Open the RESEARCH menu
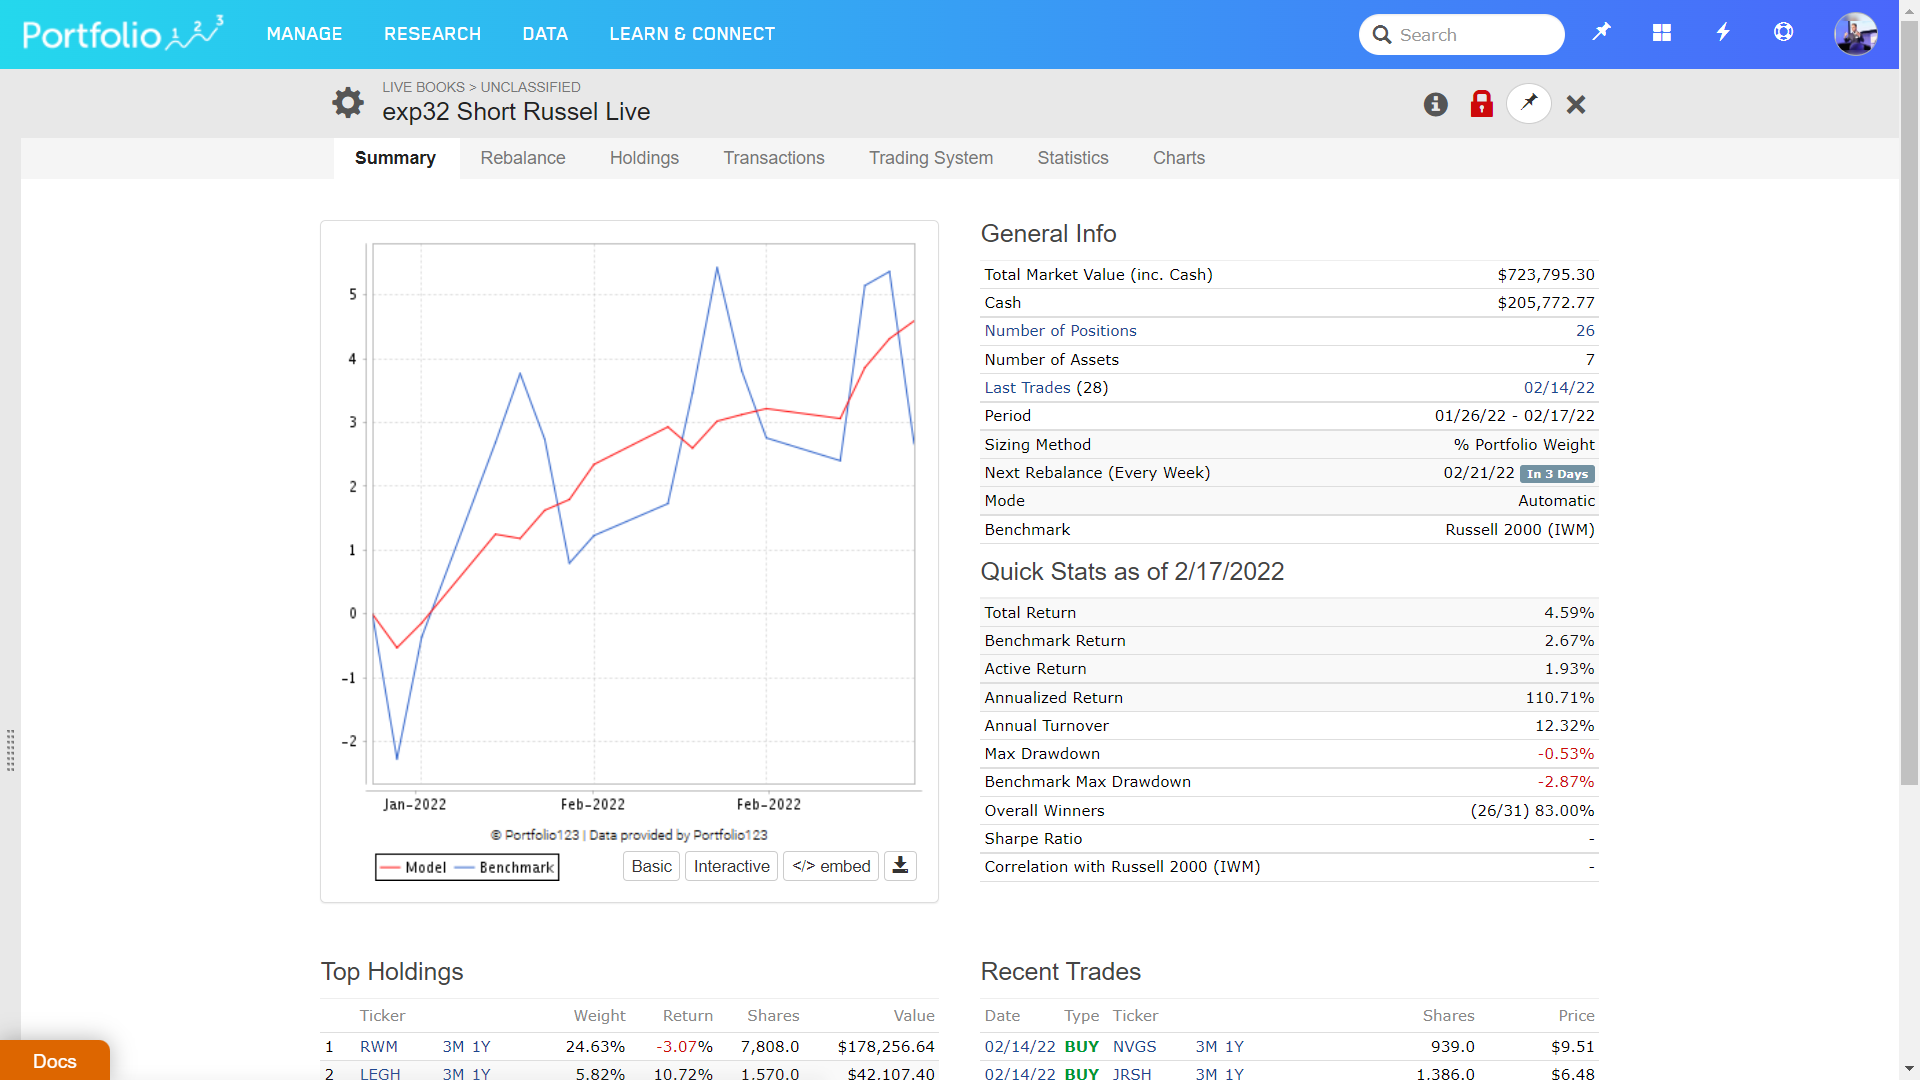 tap(432, 34)
